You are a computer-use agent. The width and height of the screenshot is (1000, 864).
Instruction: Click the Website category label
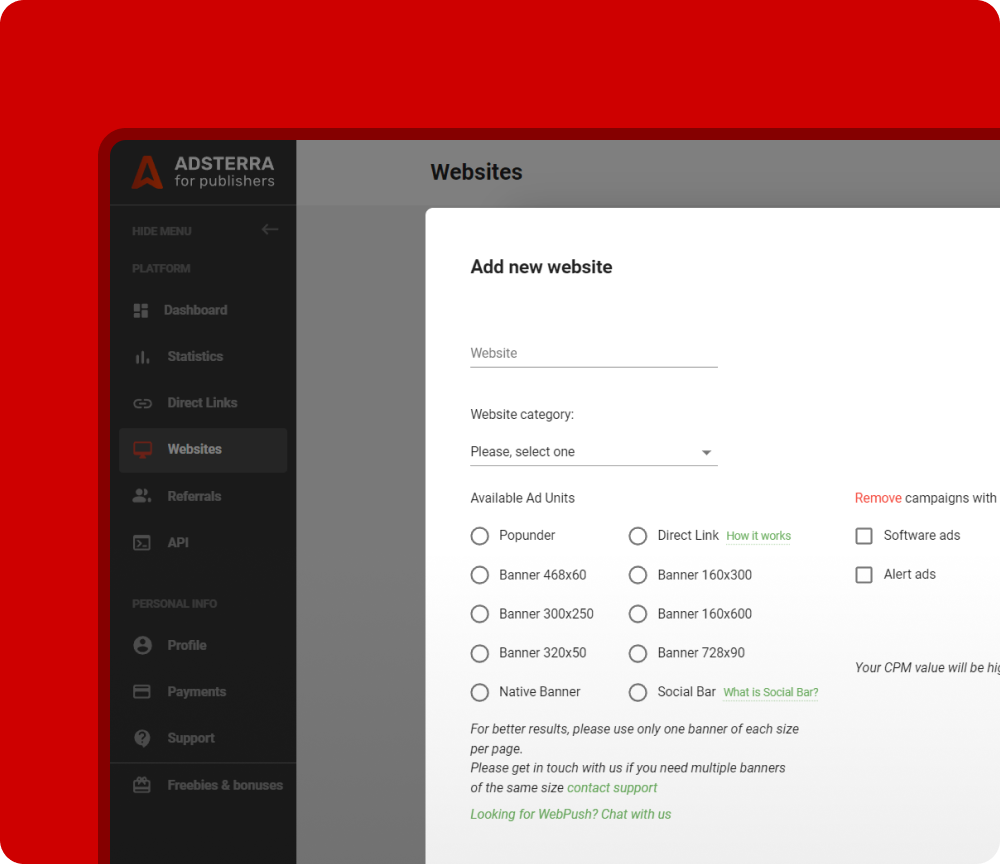pos(522,414)
